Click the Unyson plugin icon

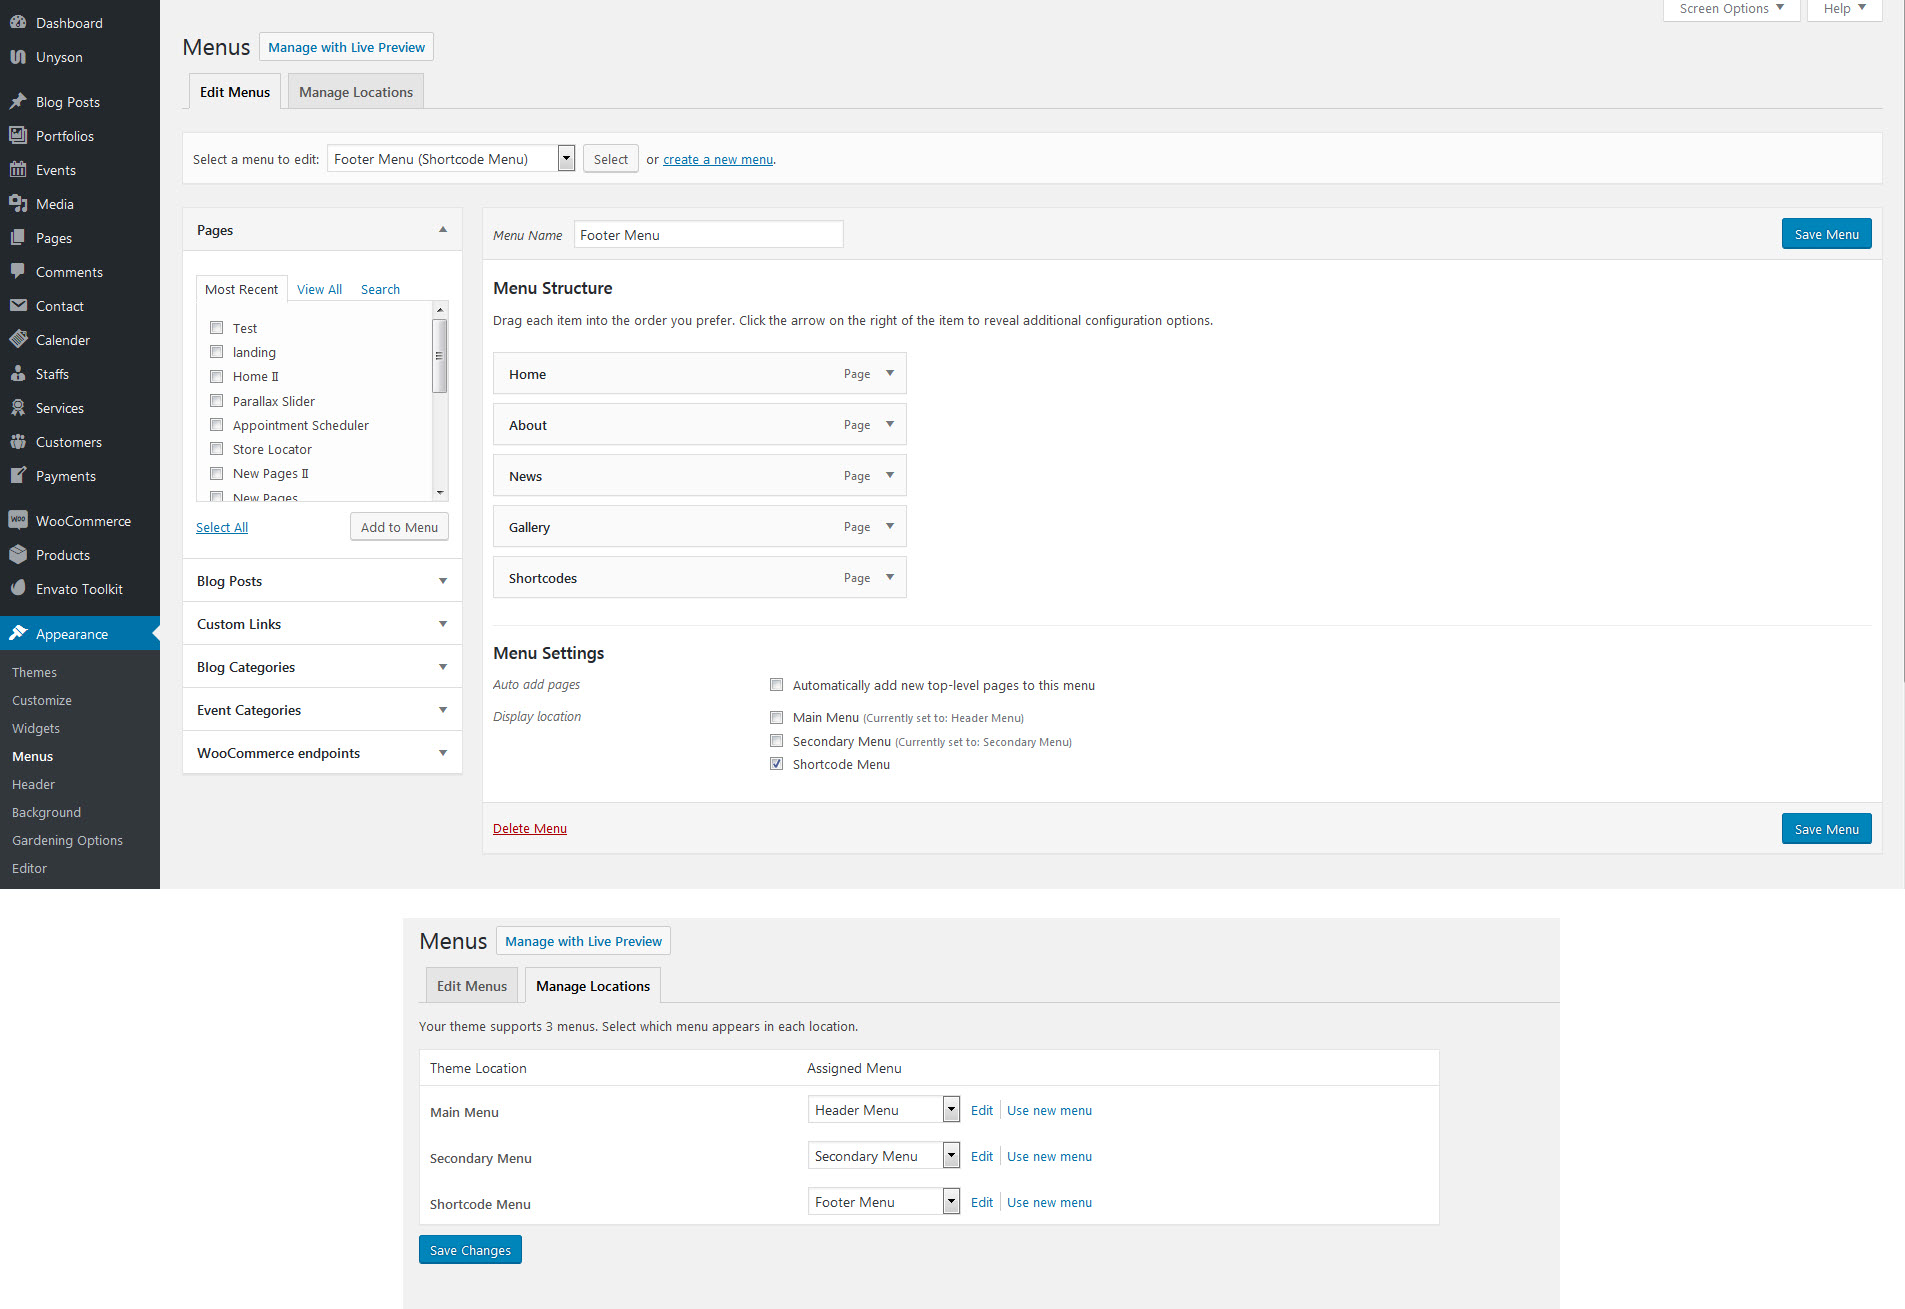(x=18, y=57)
